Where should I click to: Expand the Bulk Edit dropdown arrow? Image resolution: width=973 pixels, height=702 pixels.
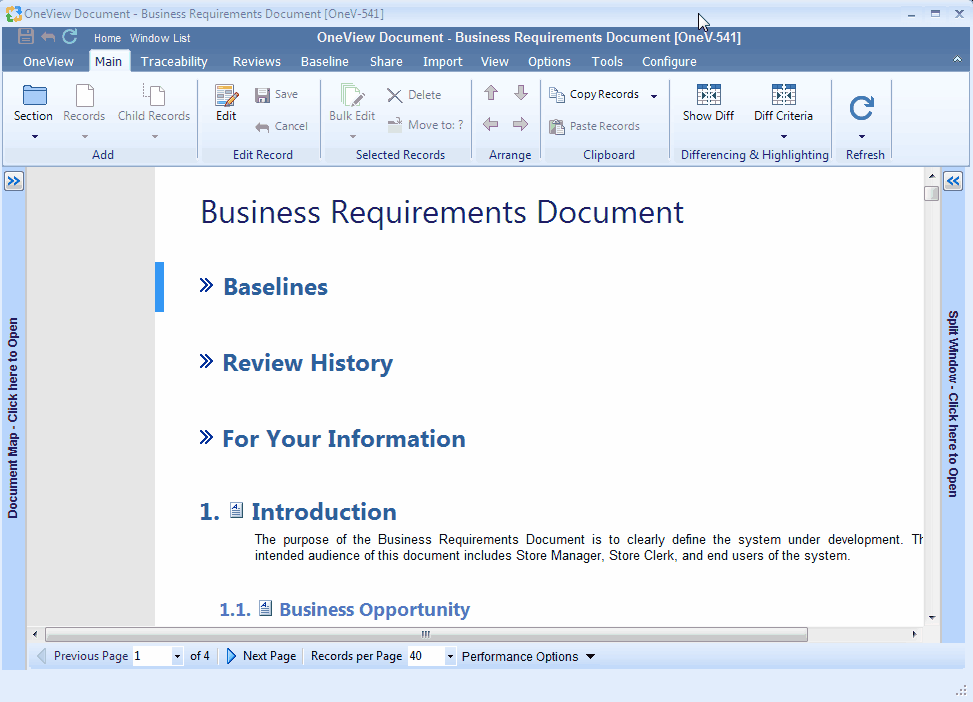[x=352, y=137]
